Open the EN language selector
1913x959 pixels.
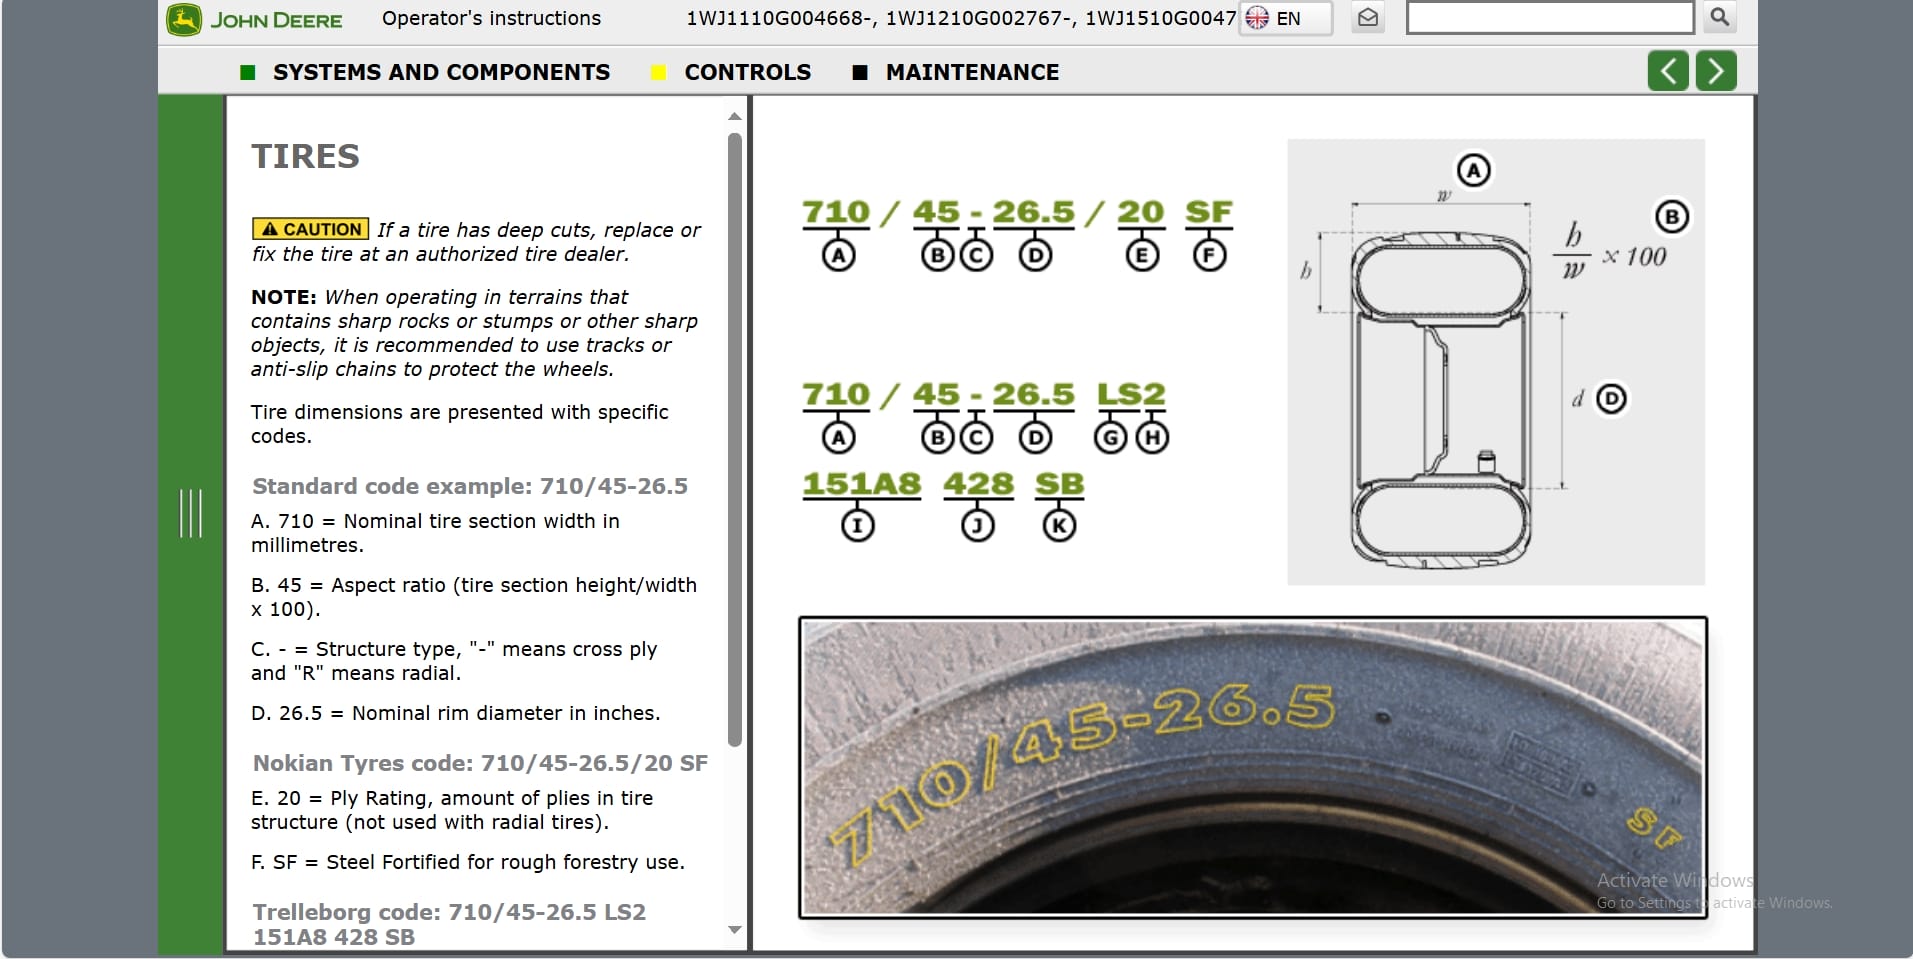[x=1285, y=18]
